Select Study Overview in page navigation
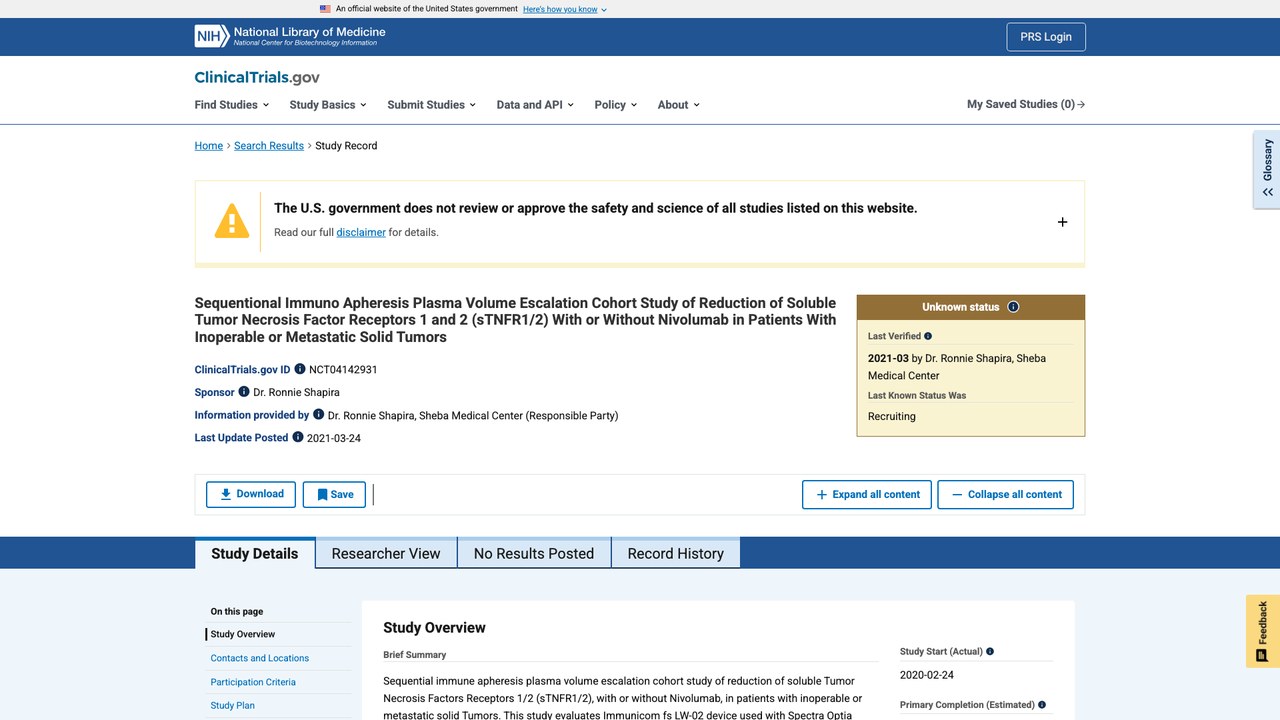1280x720 pixels. pyautogui.click(x=243, y=634)
